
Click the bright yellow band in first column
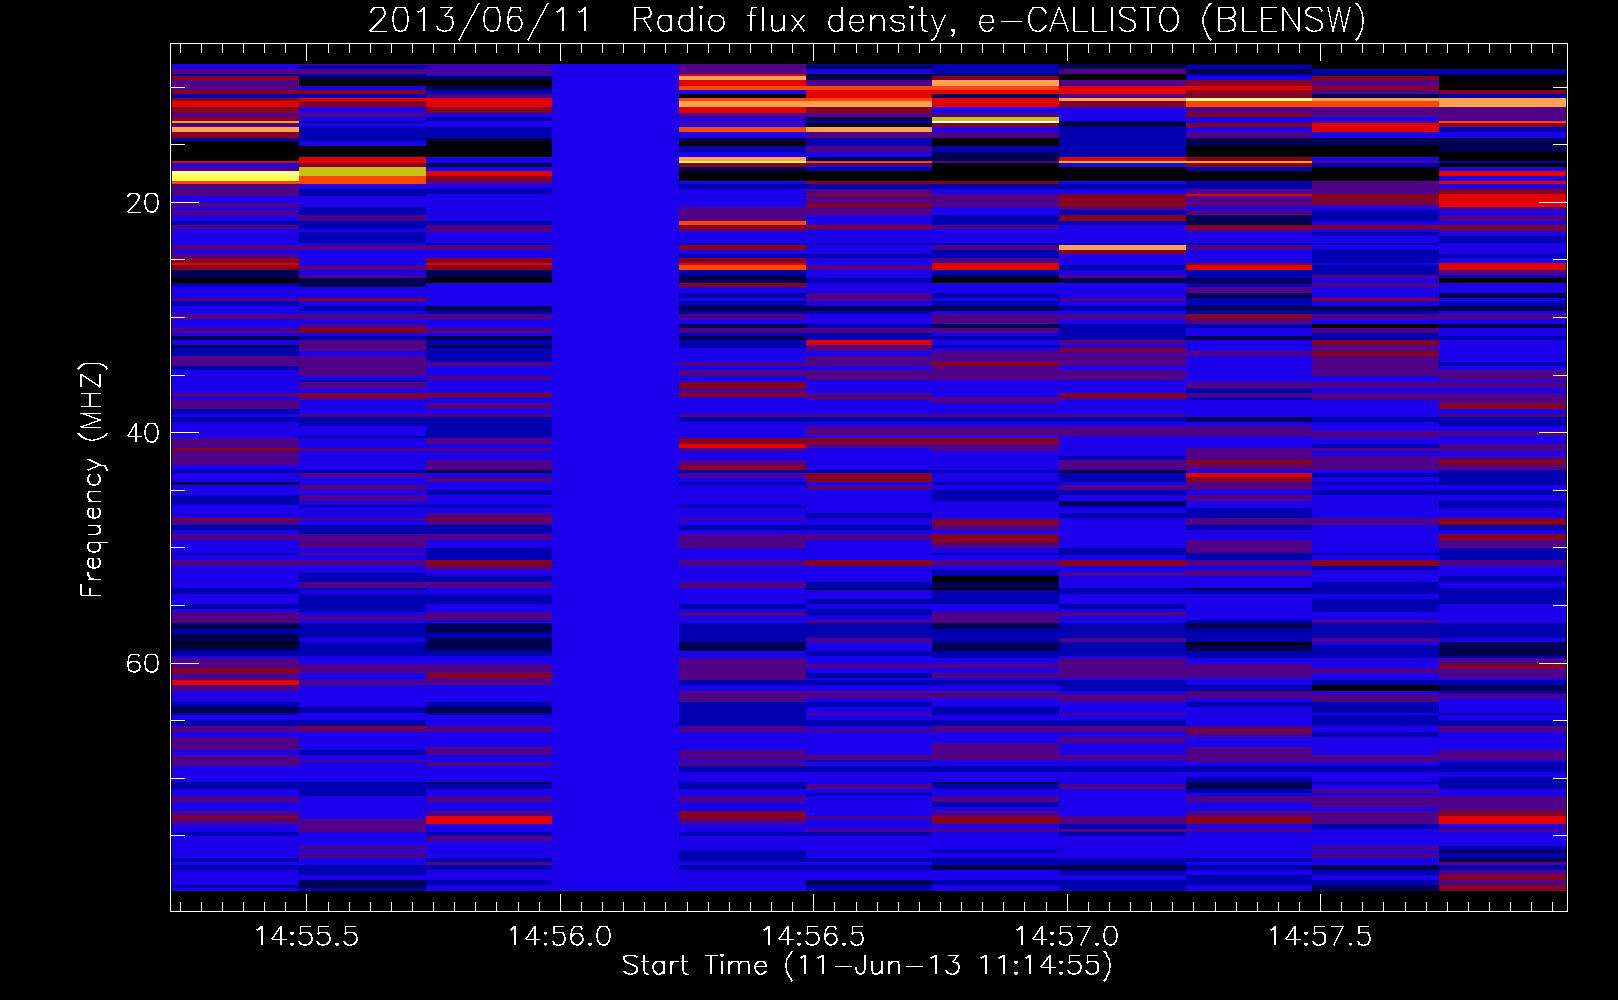[235, 176]
